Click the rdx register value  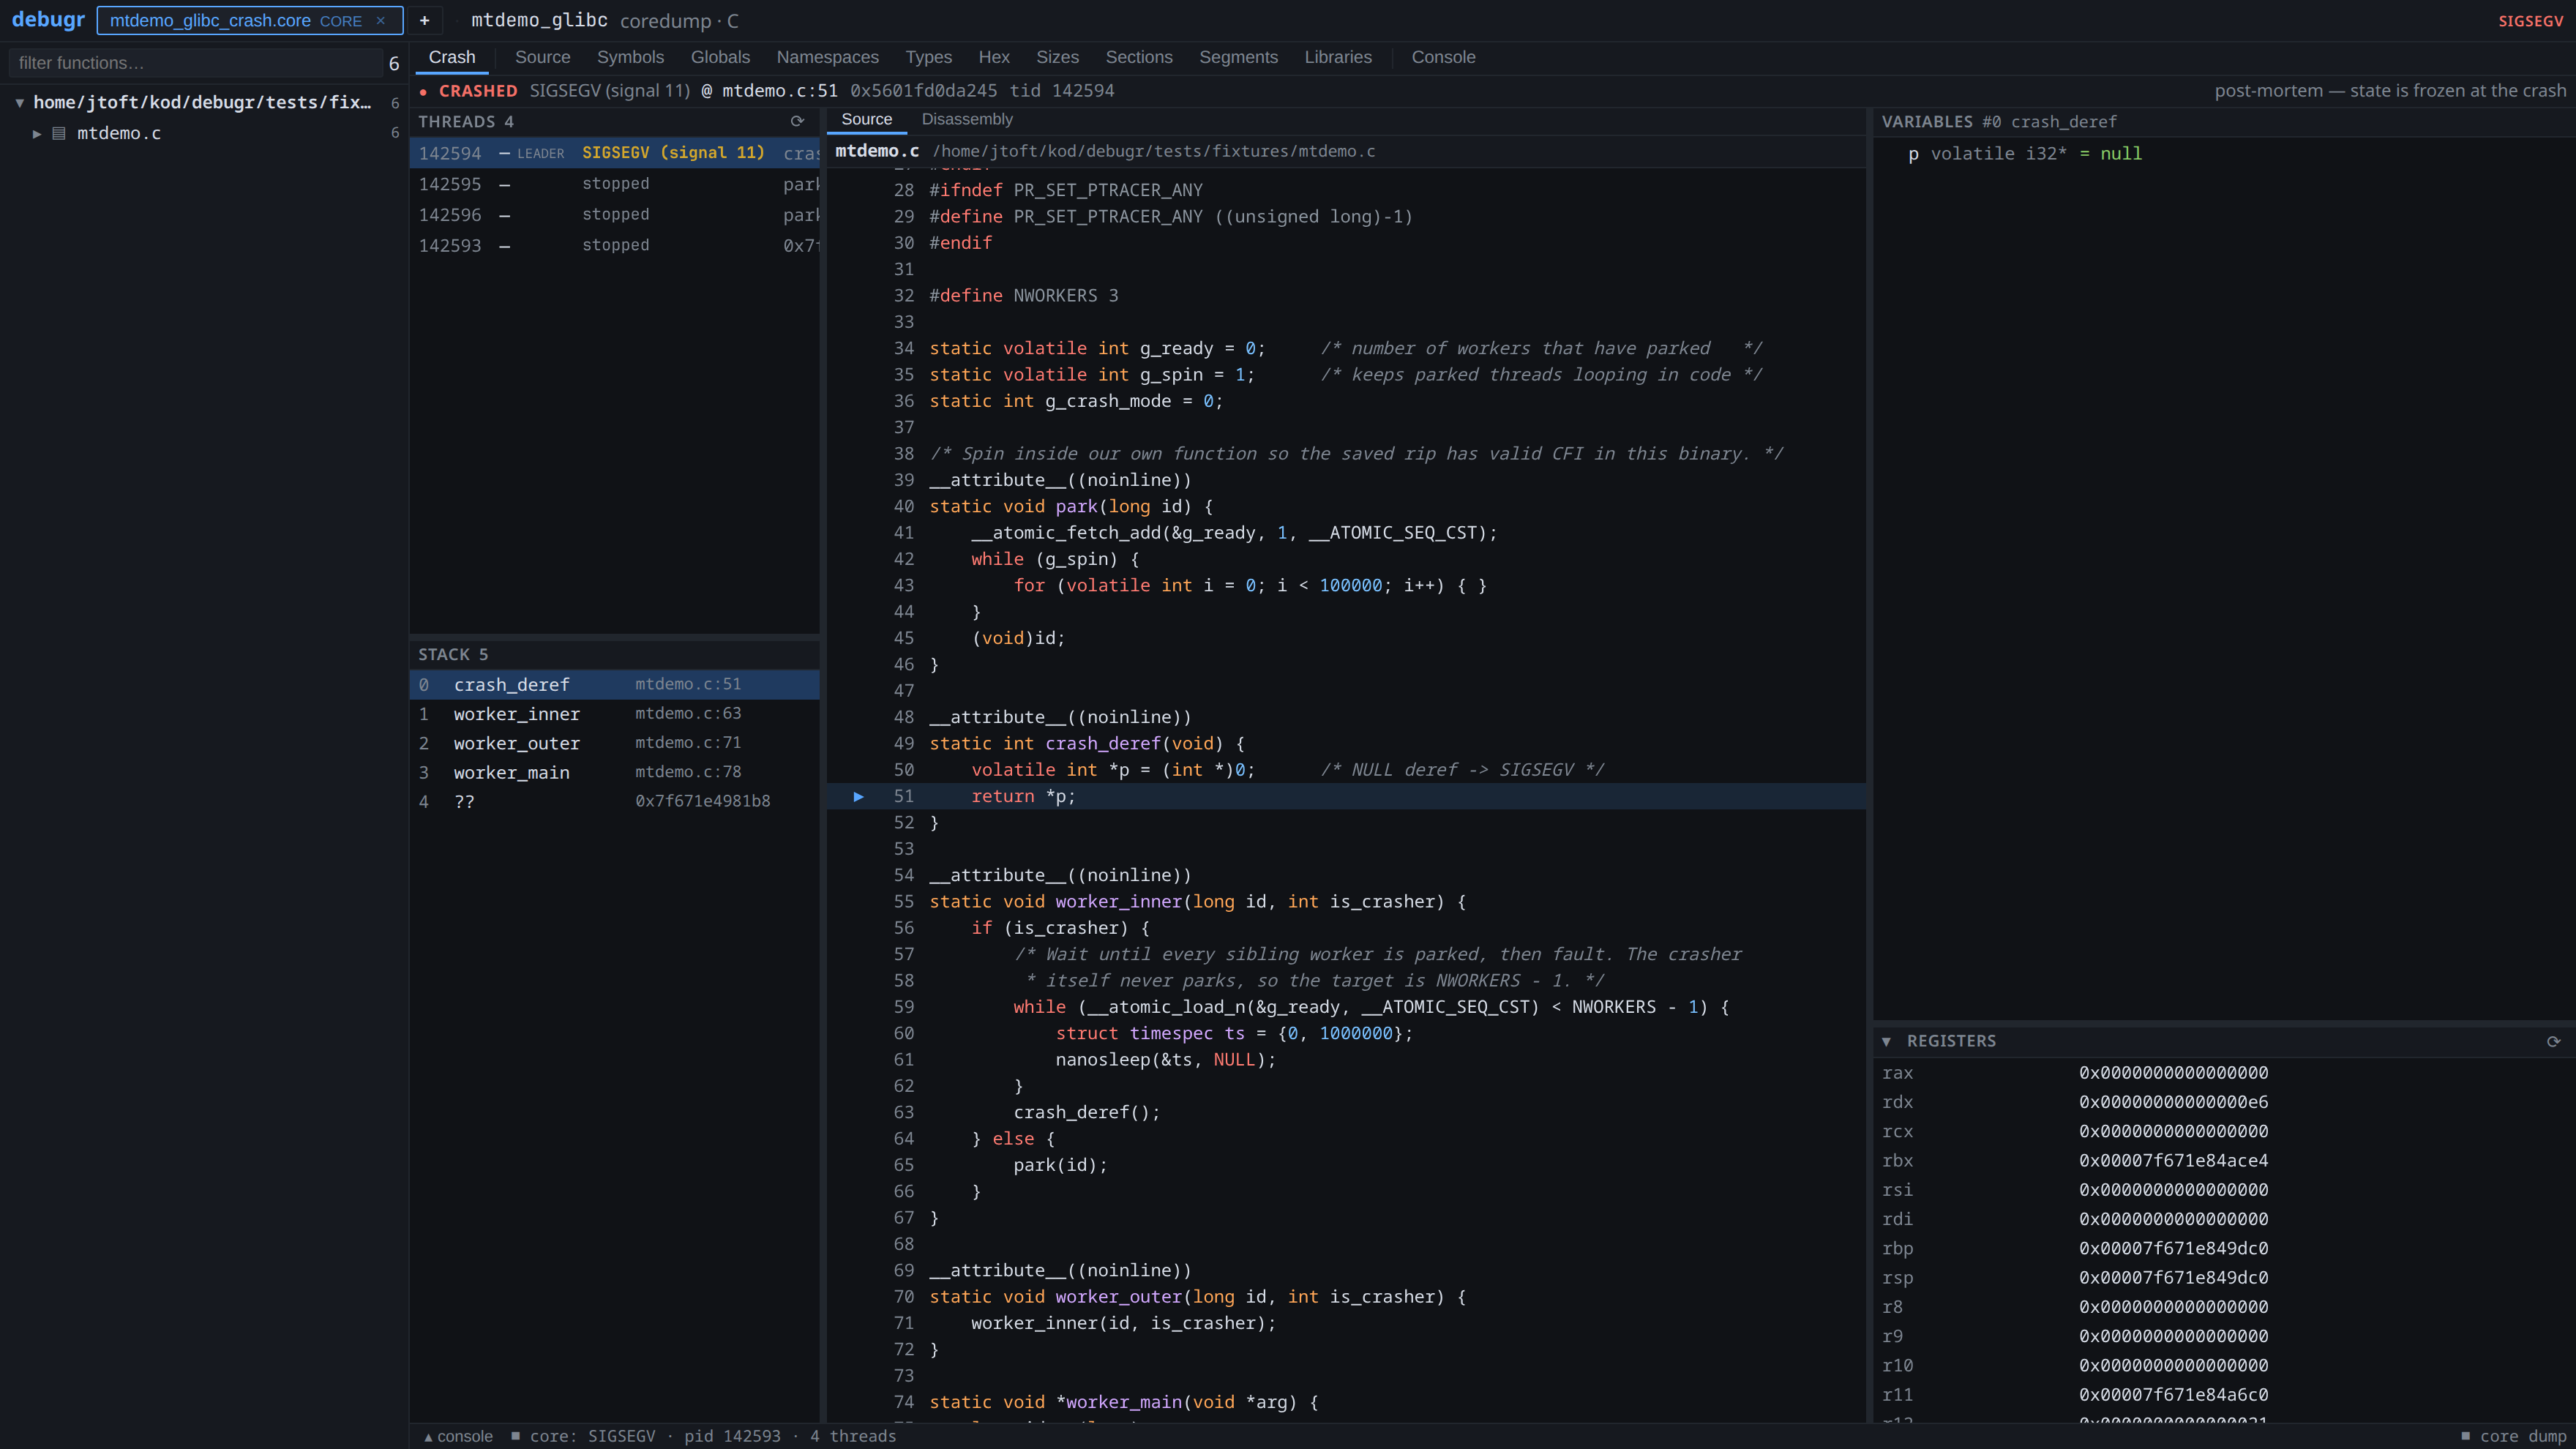[x=2173, y=1102]
